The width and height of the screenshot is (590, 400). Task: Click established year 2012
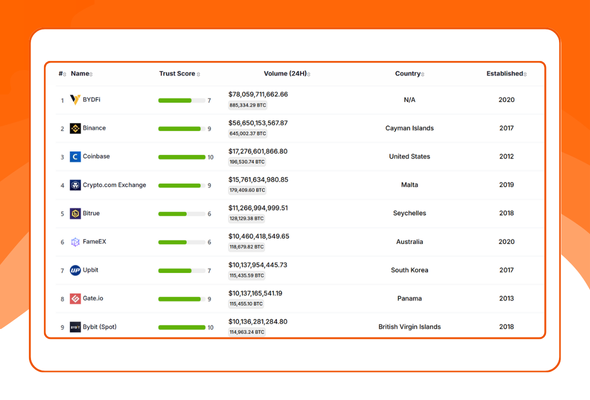tap(506, 157)
